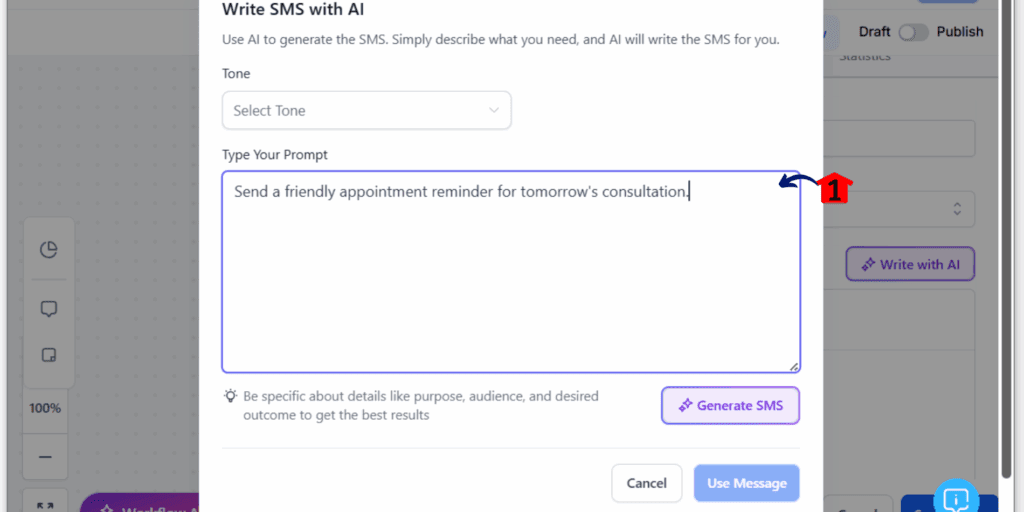Open the statistics pie chart icon
This screenshot has width=1024, height=512.
coord(49,249)
